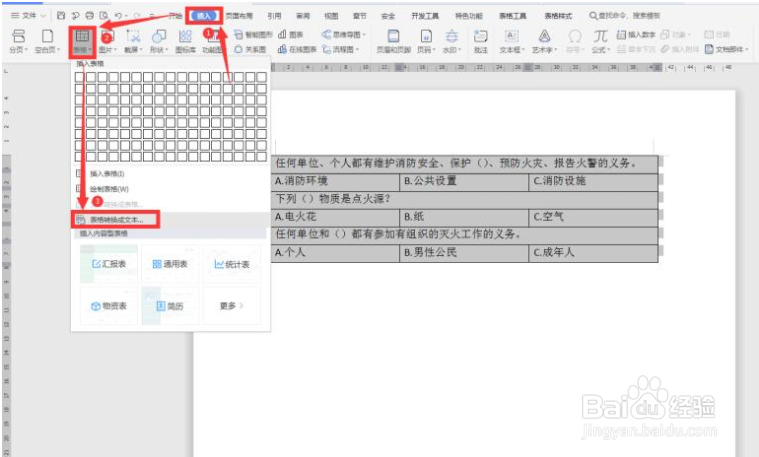Choose the 通用表 table template
The width and height of the screenshot is (759, 457).
(x=170, y=264)
